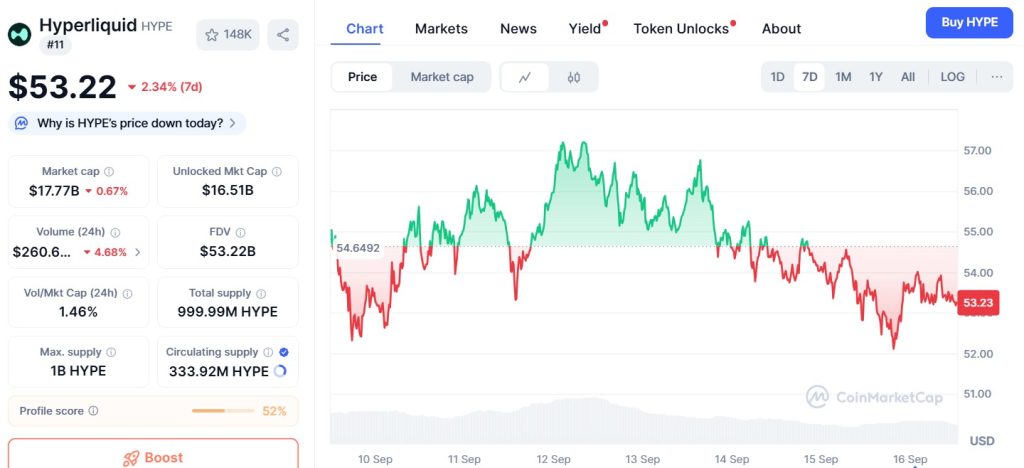The image size is (1024, 468).
Task: Switch to candlestick chart icon
Action: pyautogui.click(x=573, y=77)
